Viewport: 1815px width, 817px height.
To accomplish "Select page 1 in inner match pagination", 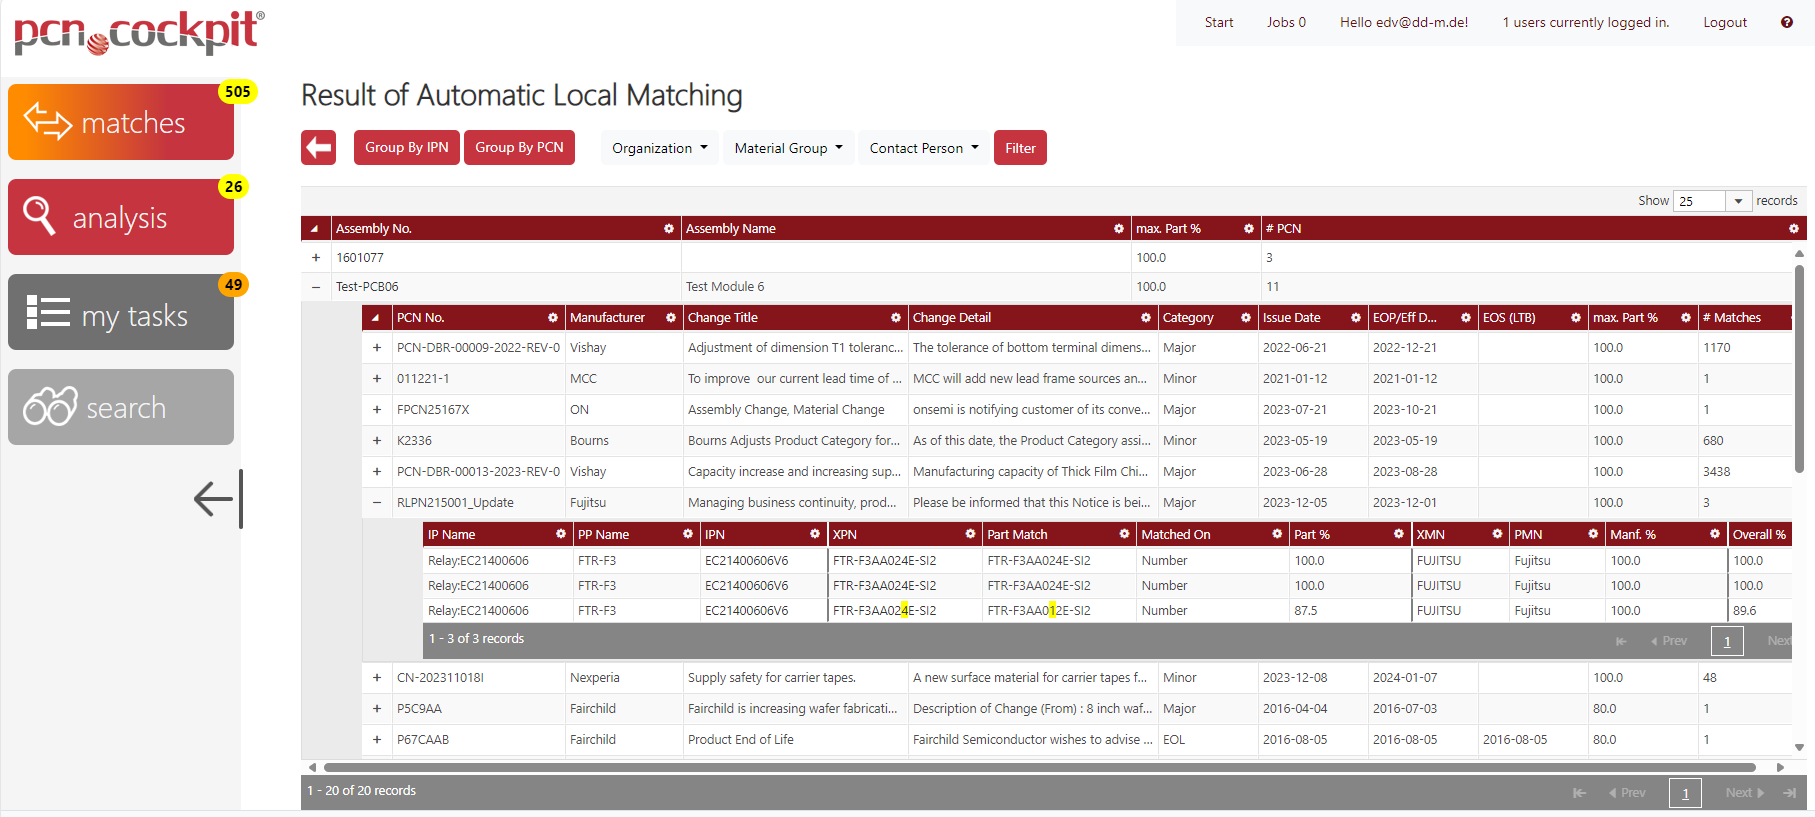I will pyautogui.click(x=1727, y=641).
